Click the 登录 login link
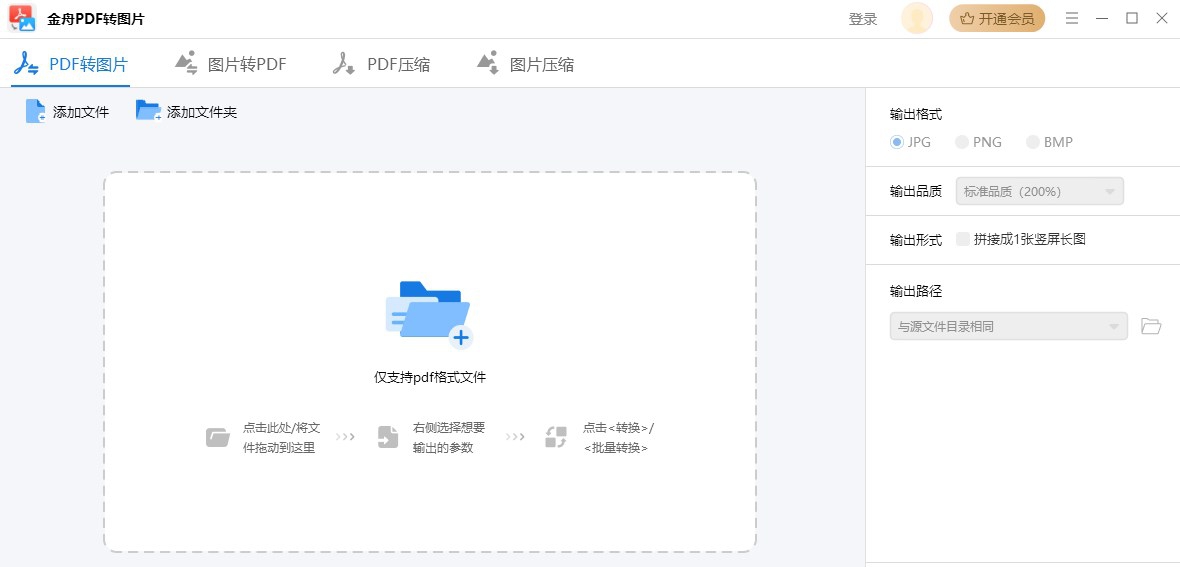 click(x=863, y=20)
